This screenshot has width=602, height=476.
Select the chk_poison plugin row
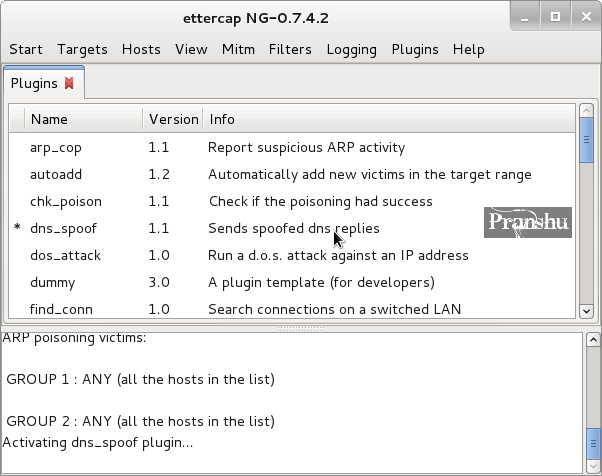292,201
